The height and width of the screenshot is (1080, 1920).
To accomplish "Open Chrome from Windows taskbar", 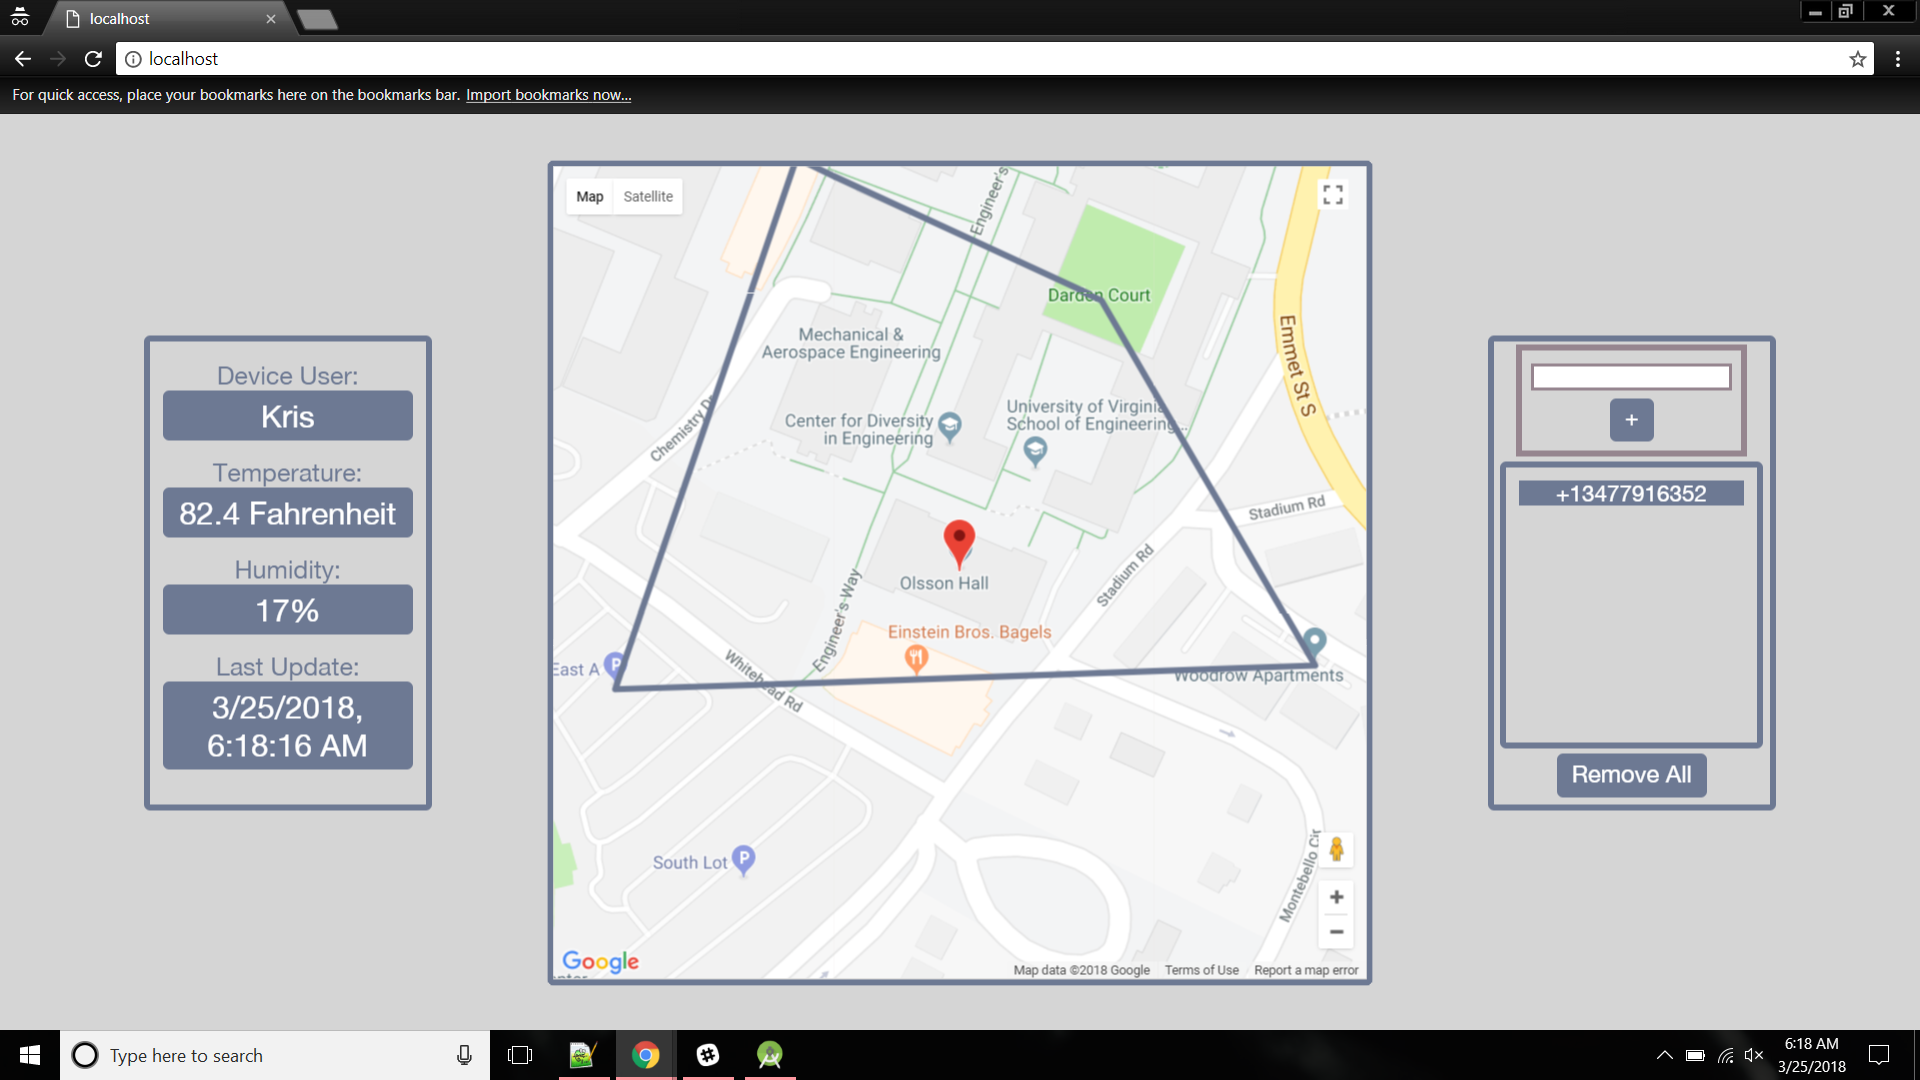I will pos(646,1055).
